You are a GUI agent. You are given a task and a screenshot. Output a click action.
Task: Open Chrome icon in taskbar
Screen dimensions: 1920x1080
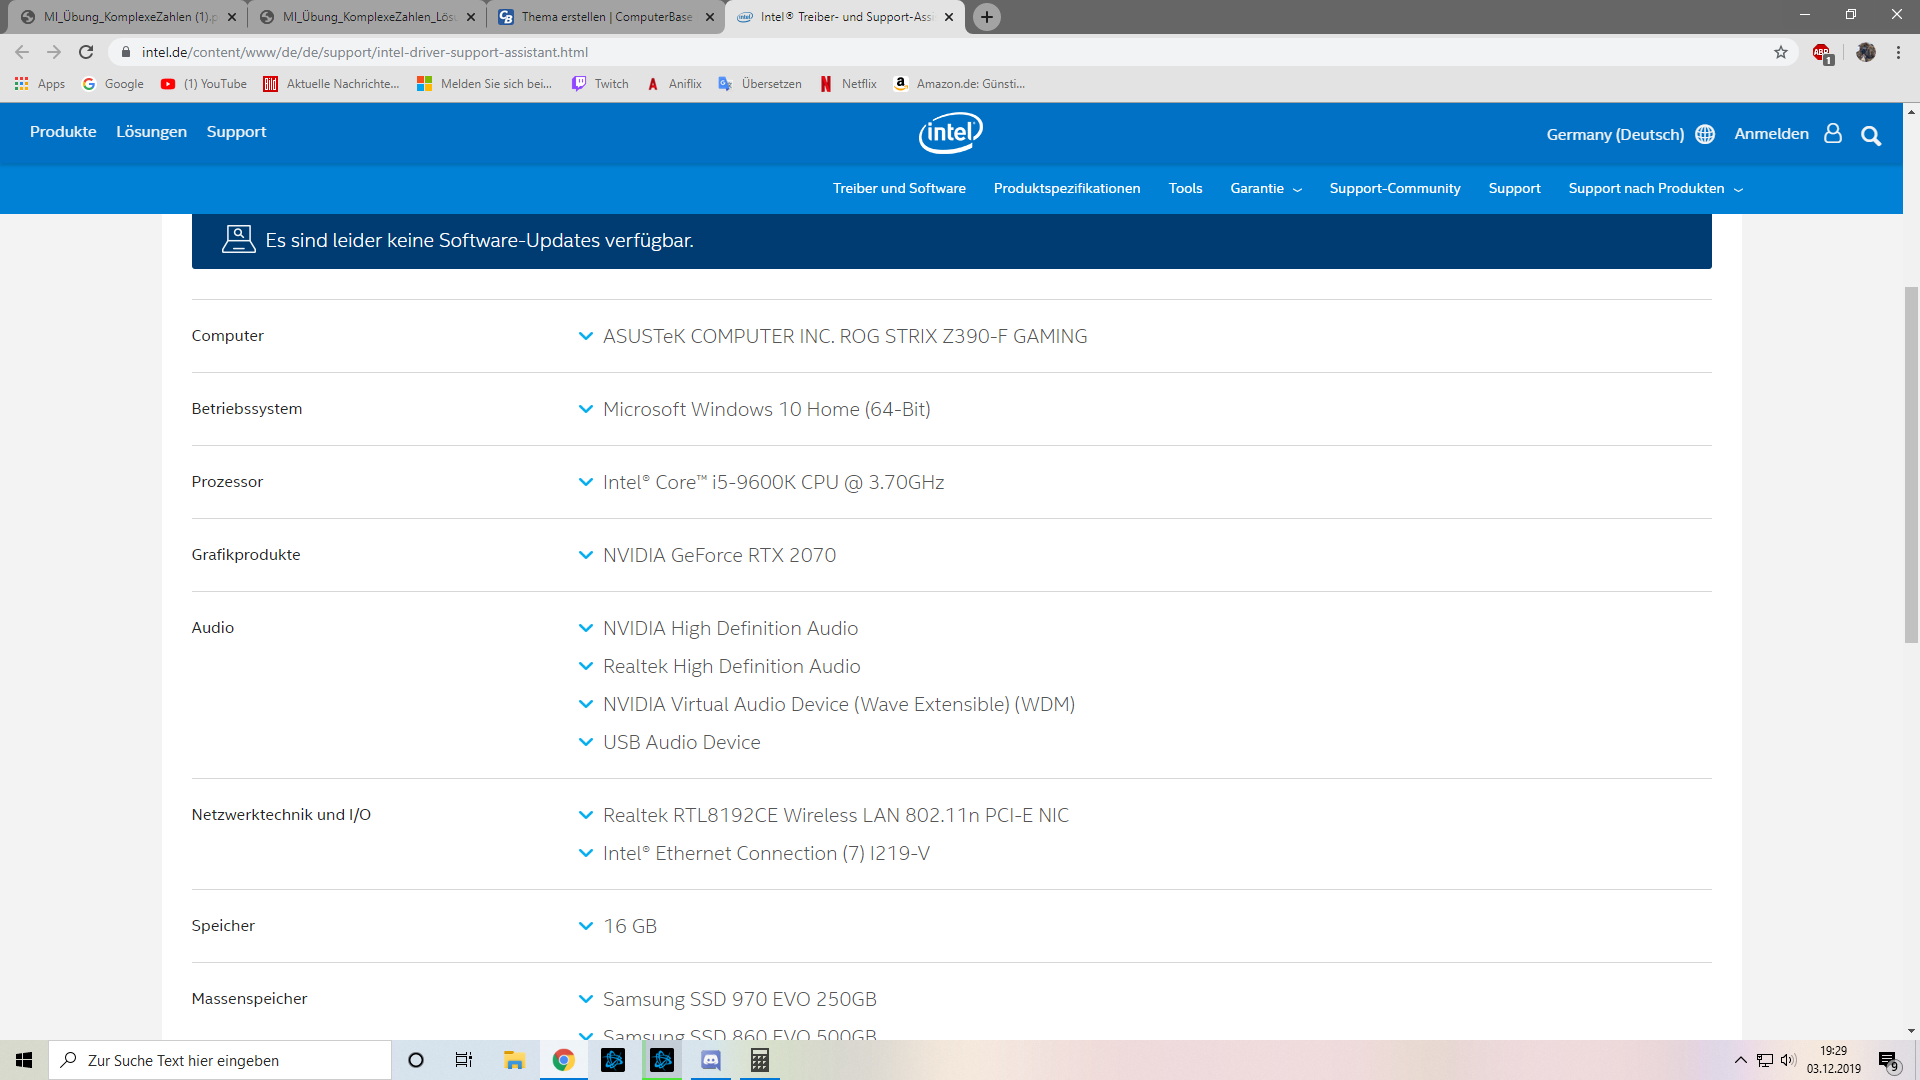coord(564,1060)
